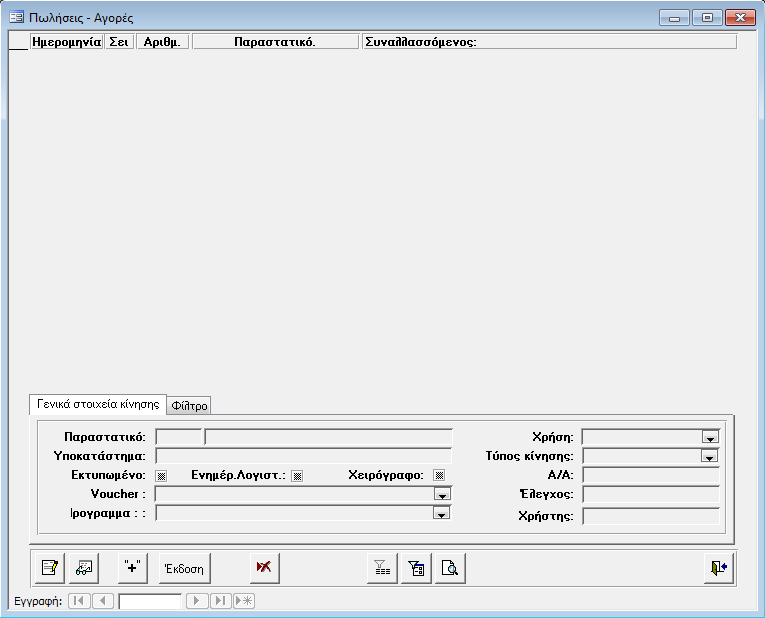Open print preview magnifier icon
The height and width of the screenshot is (618, 765).
click(x=451, y=568)
